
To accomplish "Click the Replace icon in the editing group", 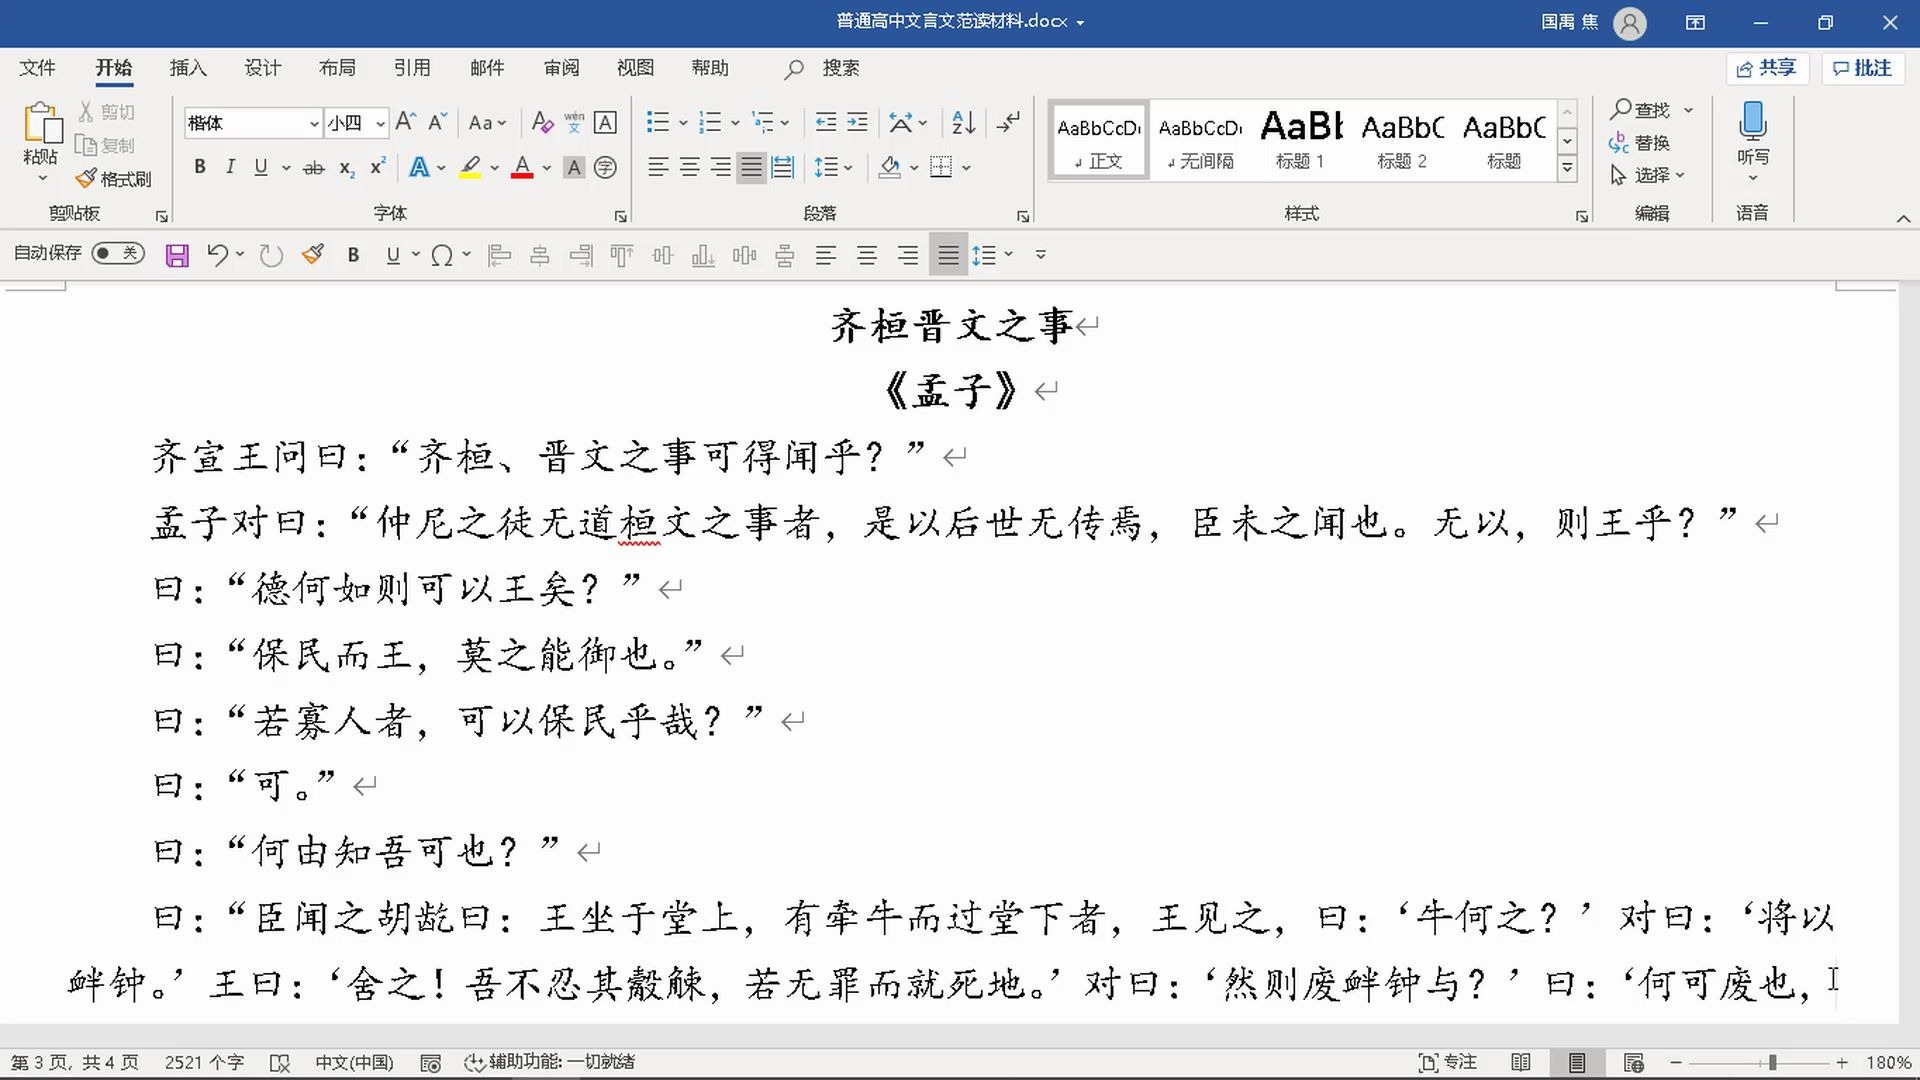I will tap(1639, 143).
